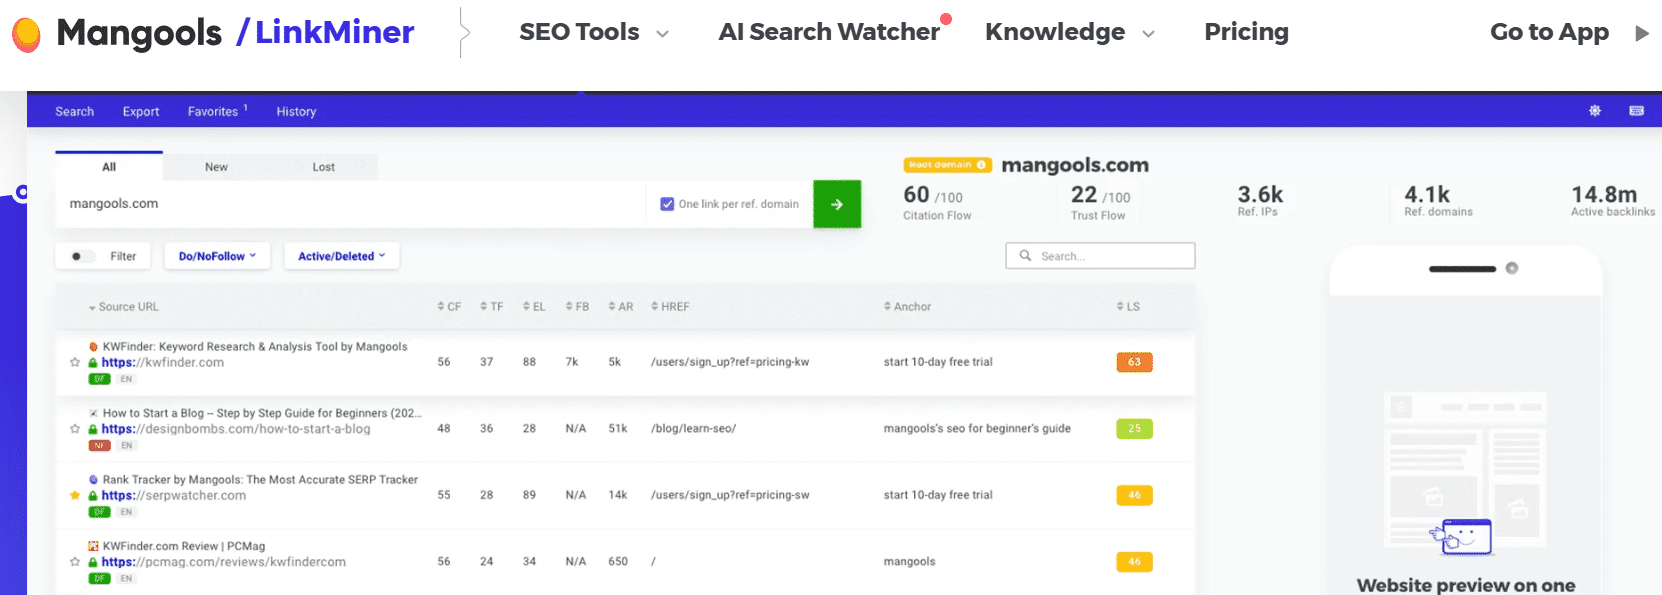
Task: Sort table by Source URL column
Action: (124, 307)
